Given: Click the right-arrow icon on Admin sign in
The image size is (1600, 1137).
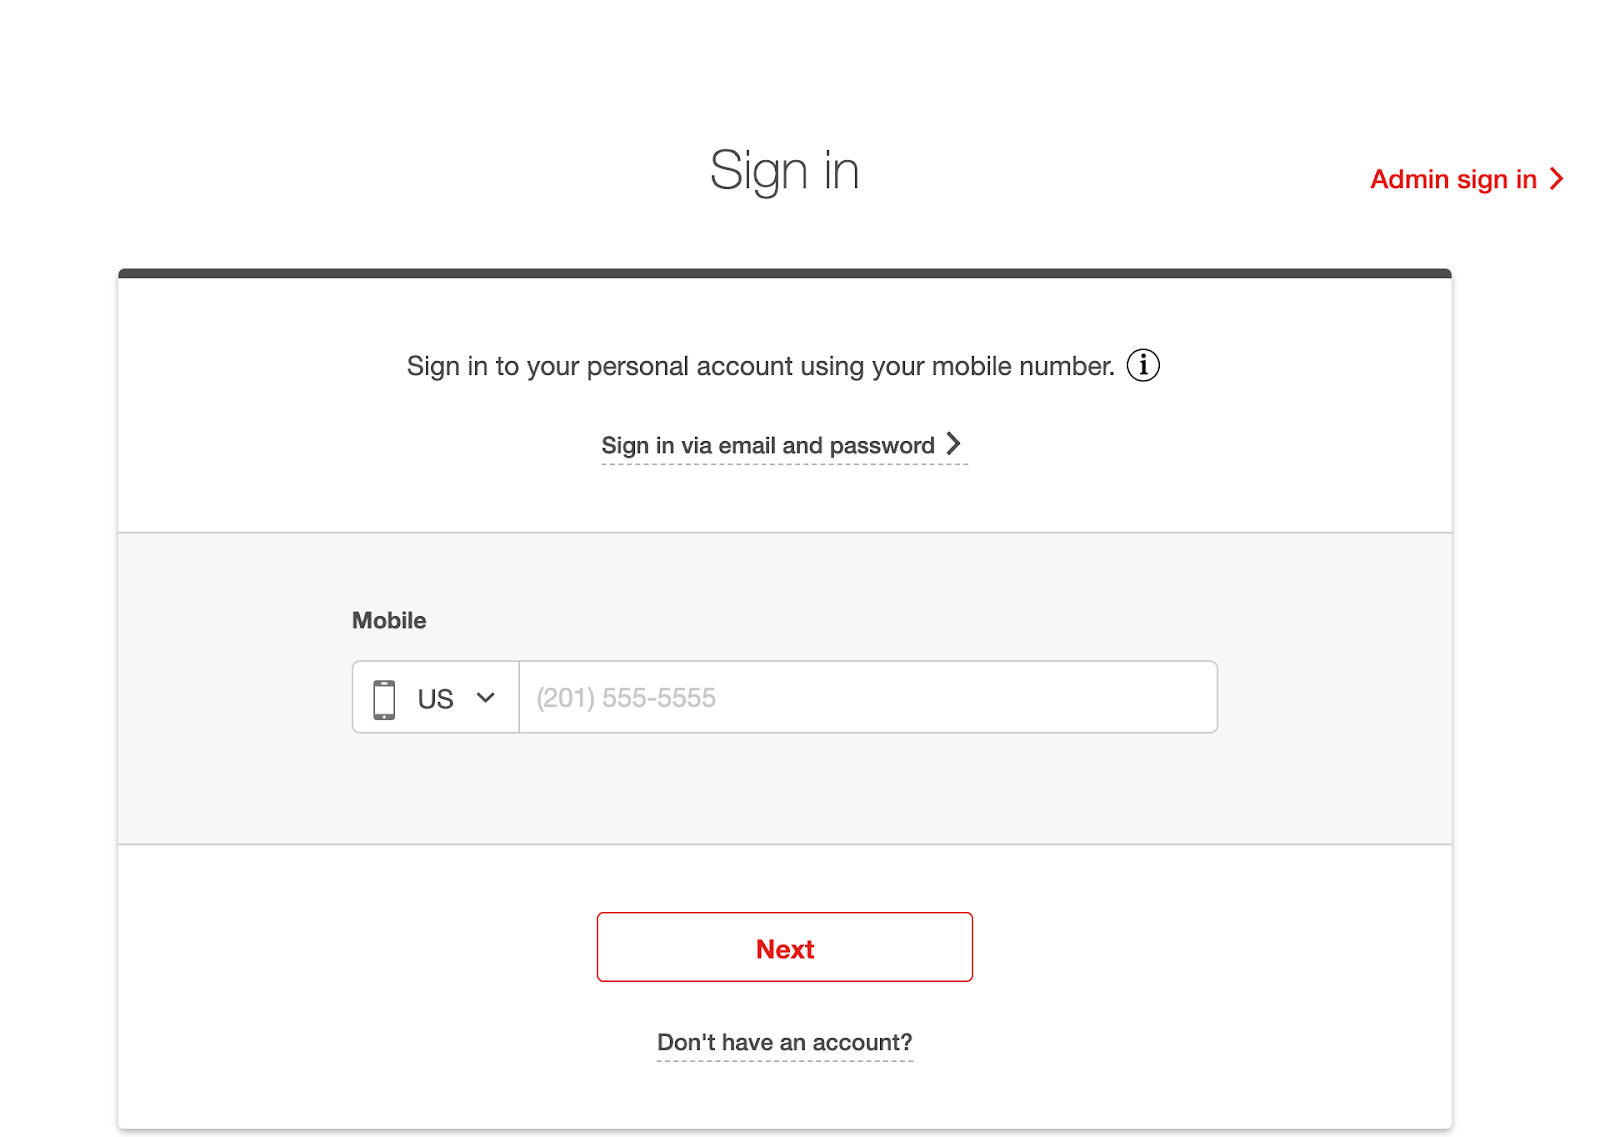Looking at the screenshot, I should click(x=1556, y=178).
